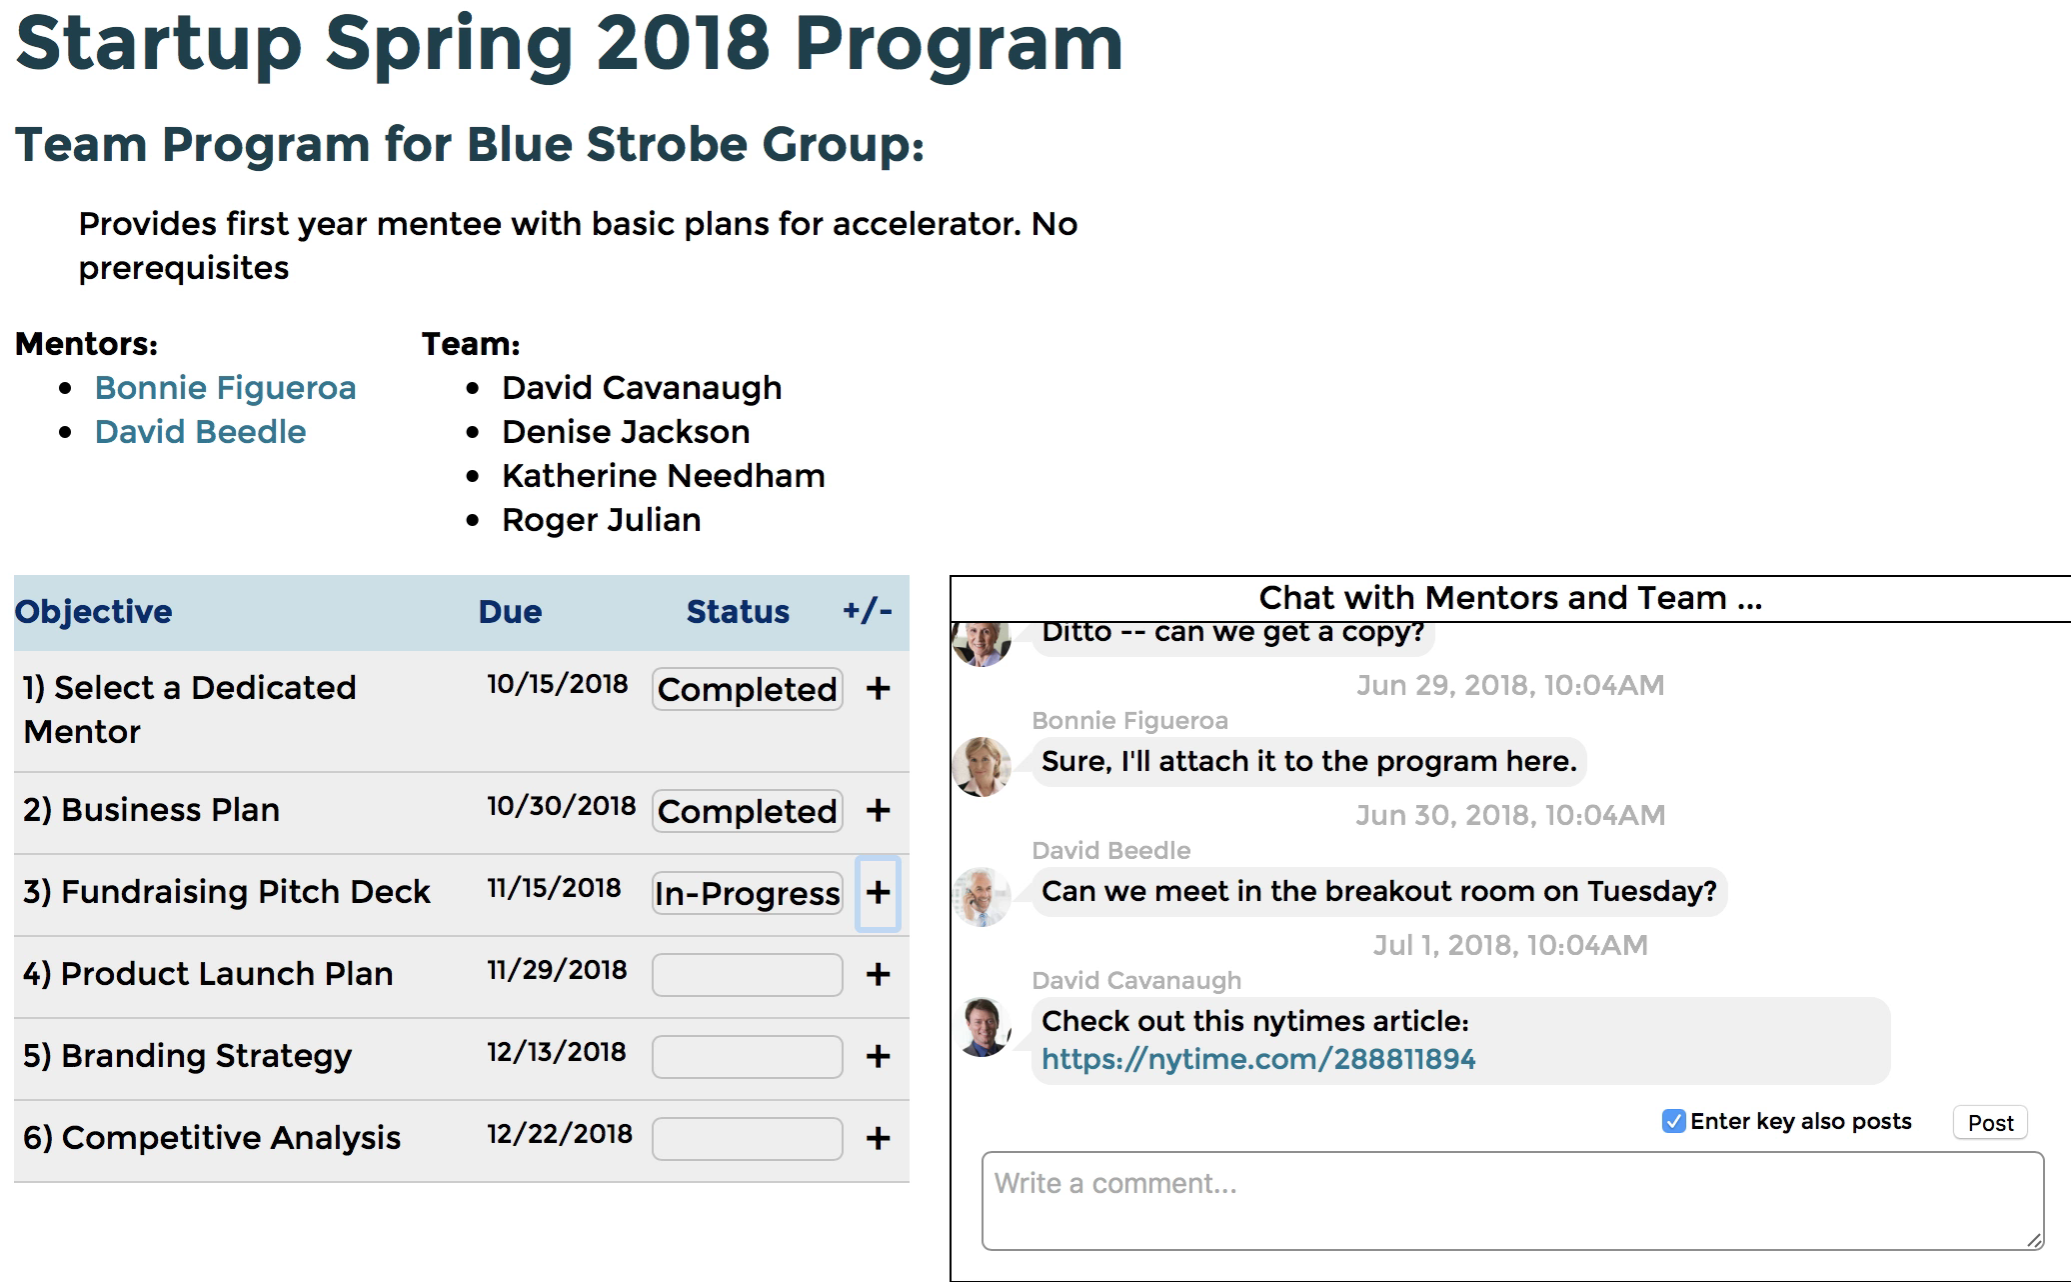Viewport: 2071px width, 1282px height.
Task: Set status for Branding Strategy objective
Action: coord(747,1057)
